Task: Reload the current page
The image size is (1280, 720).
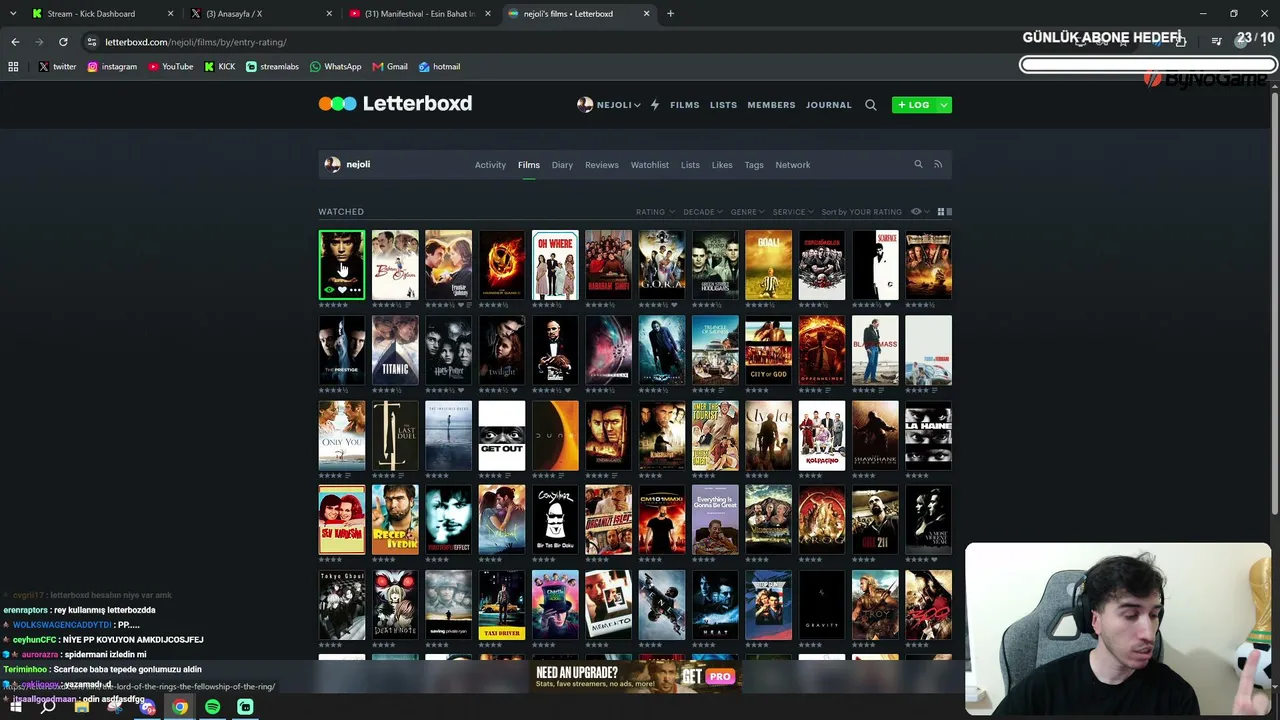Action: tap(63, 42)
